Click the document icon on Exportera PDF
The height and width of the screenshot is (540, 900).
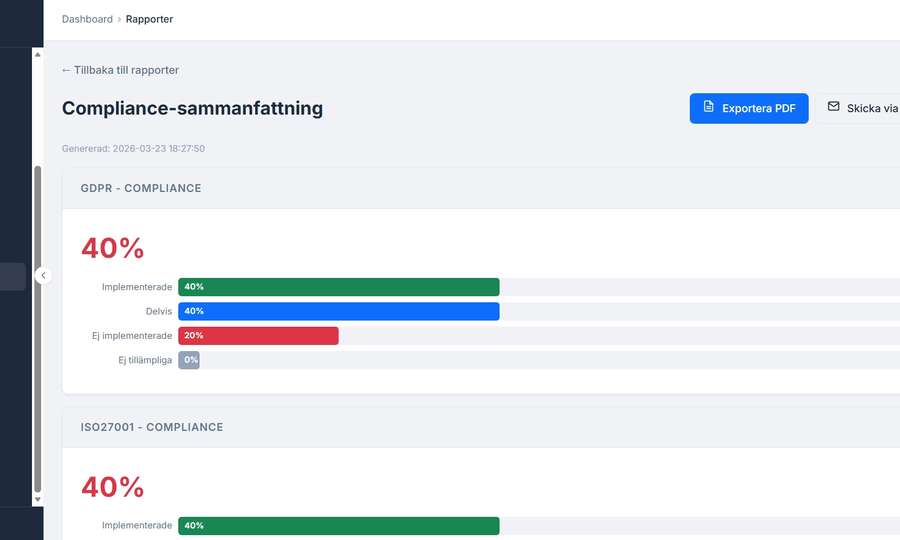click(x=709, y=108)
